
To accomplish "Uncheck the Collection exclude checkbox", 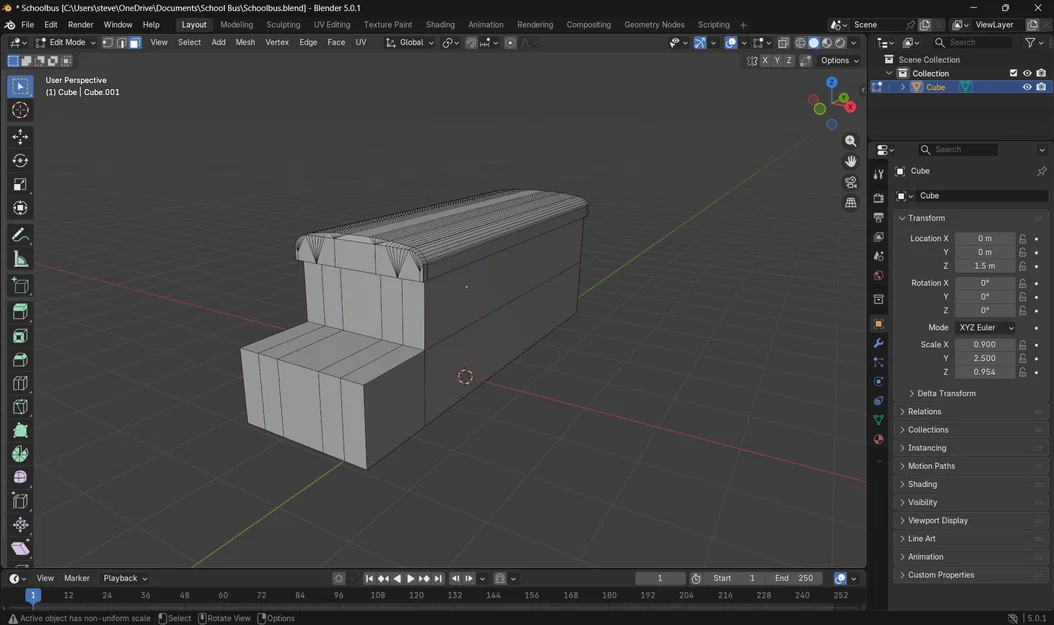I will pos(1013,73).
